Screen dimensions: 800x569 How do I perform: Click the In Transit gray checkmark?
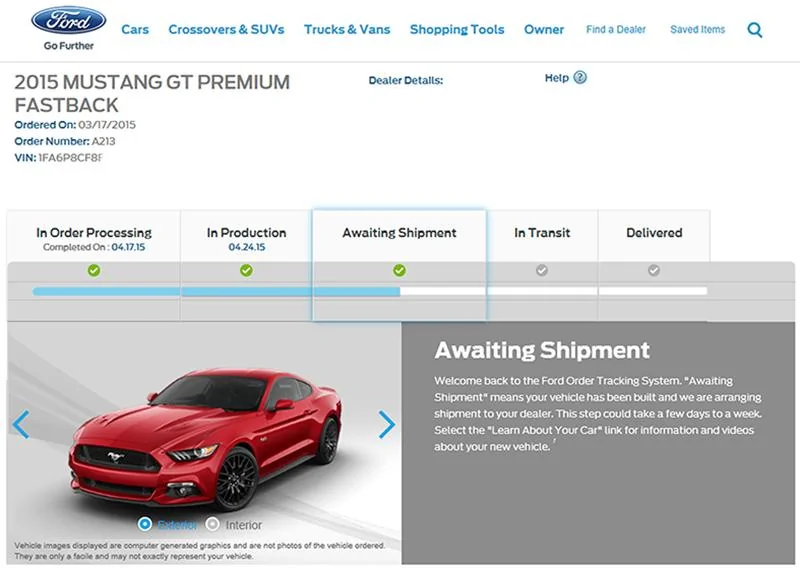click(x=542, y=270)
